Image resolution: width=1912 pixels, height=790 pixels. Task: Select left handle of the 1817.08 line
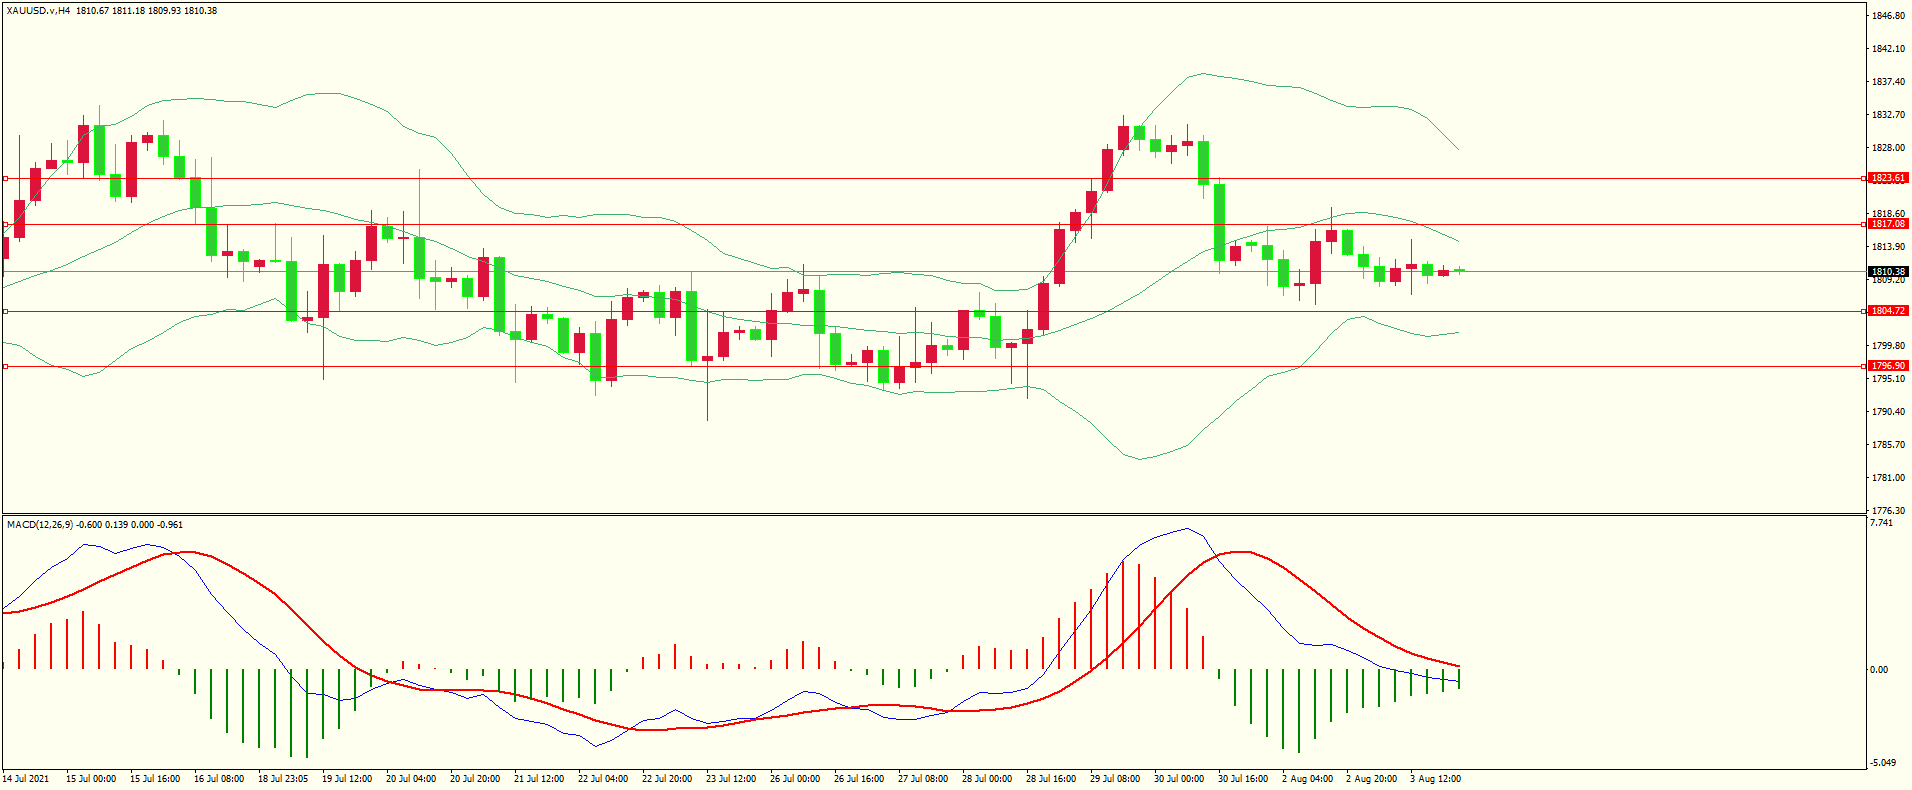click(5, 225)
